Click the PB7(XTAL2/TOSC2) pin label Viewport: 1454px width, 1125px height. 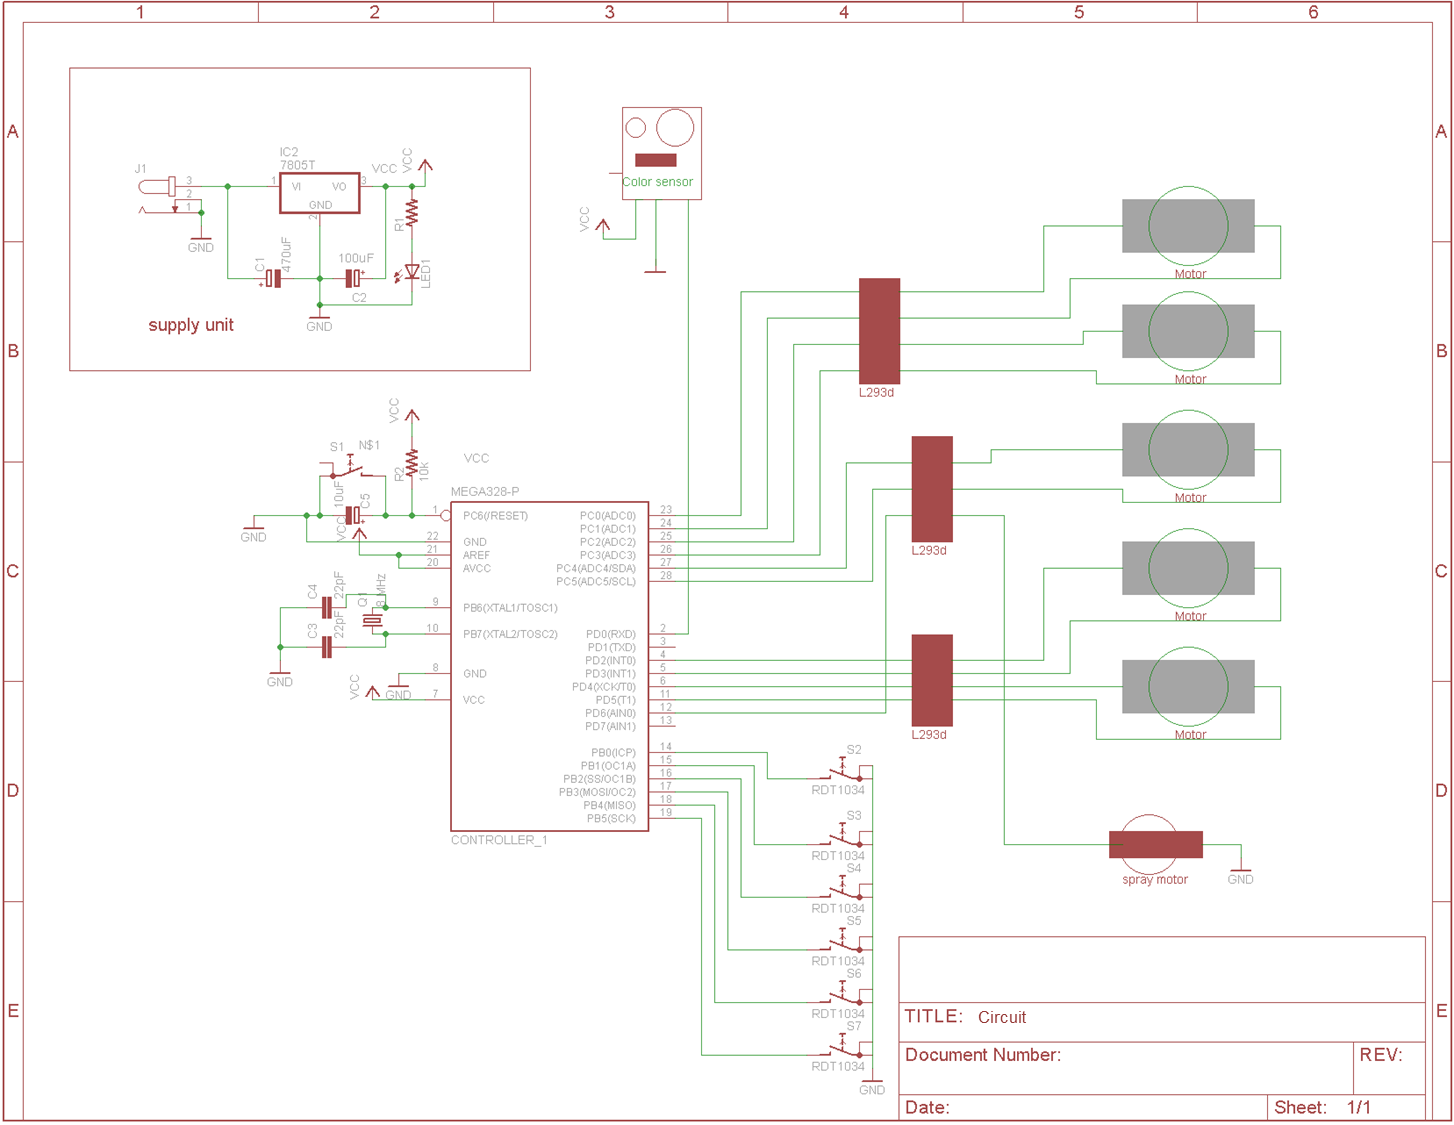click(x=510, y=634)
